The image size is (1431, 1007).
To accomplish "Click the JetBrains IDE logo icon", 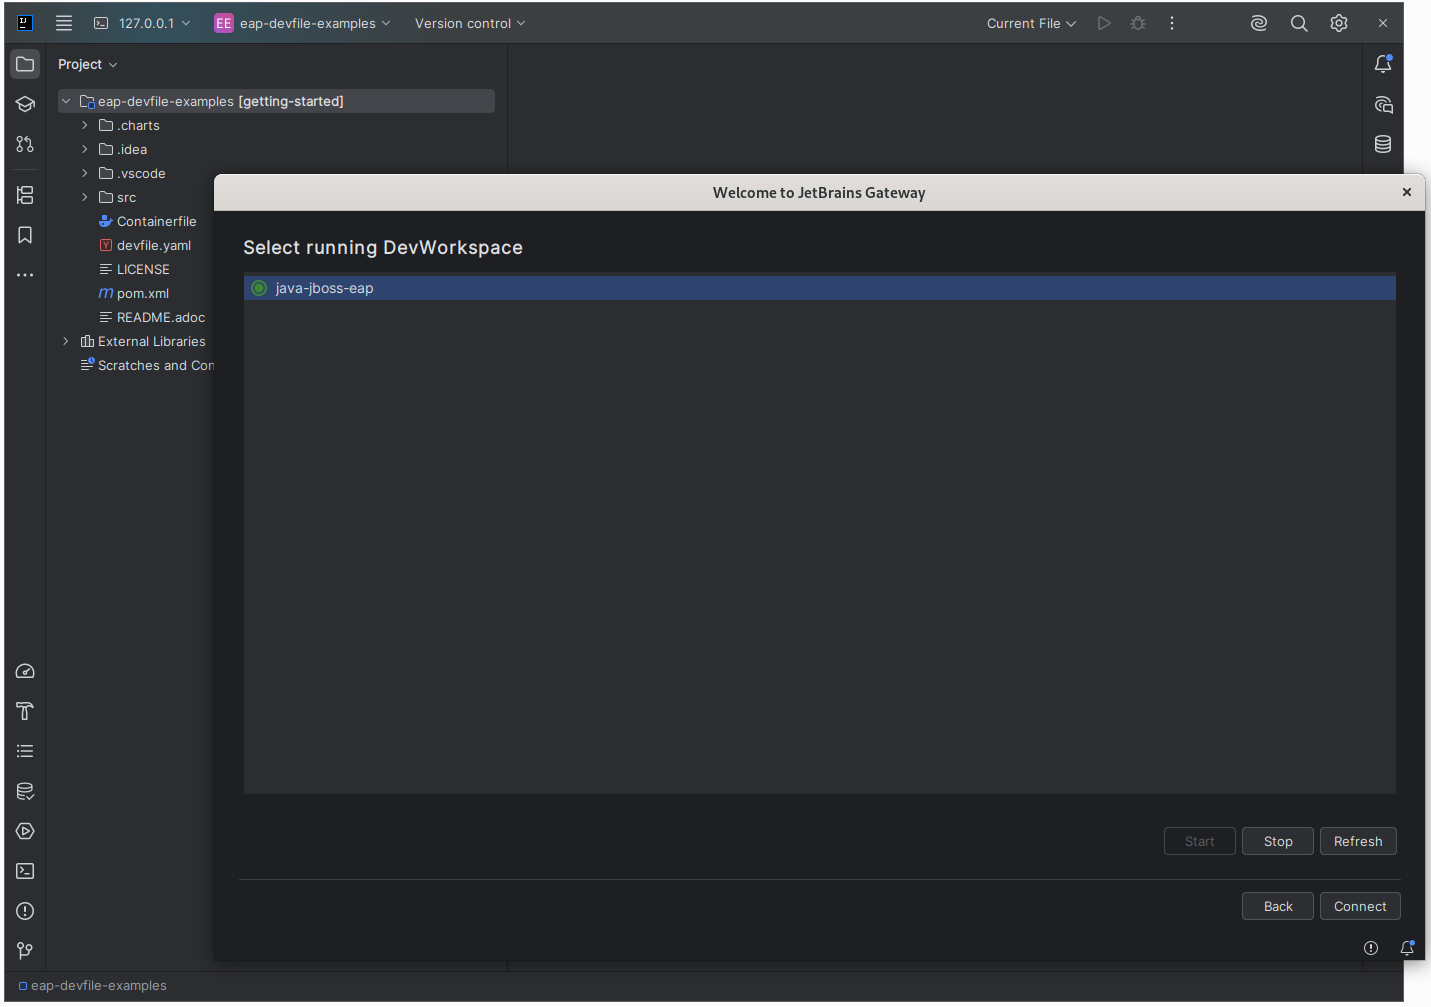I will point(25,23).
